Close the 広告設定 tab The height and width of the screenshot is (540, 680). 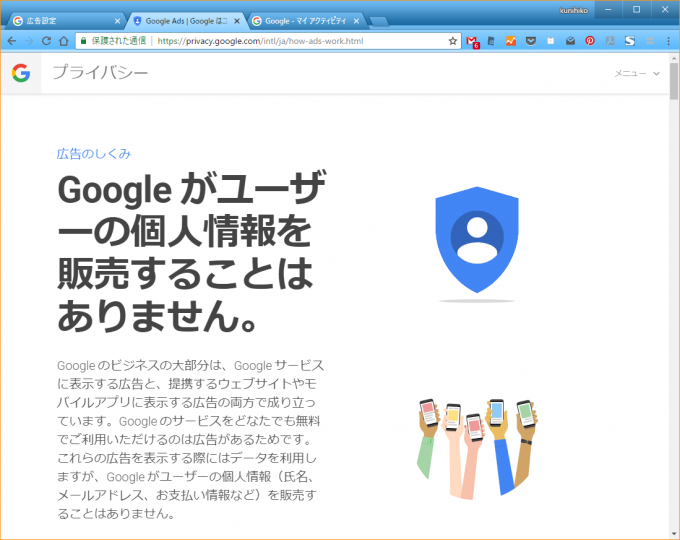coord(117,21)
